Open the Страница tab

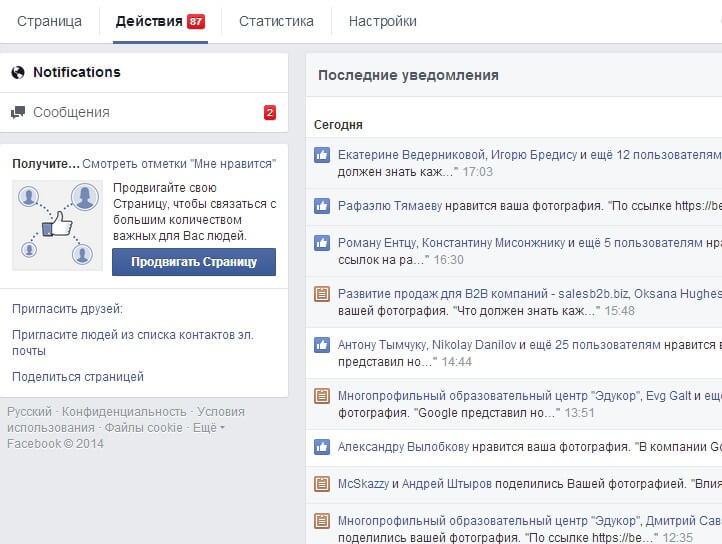[49, 21]
